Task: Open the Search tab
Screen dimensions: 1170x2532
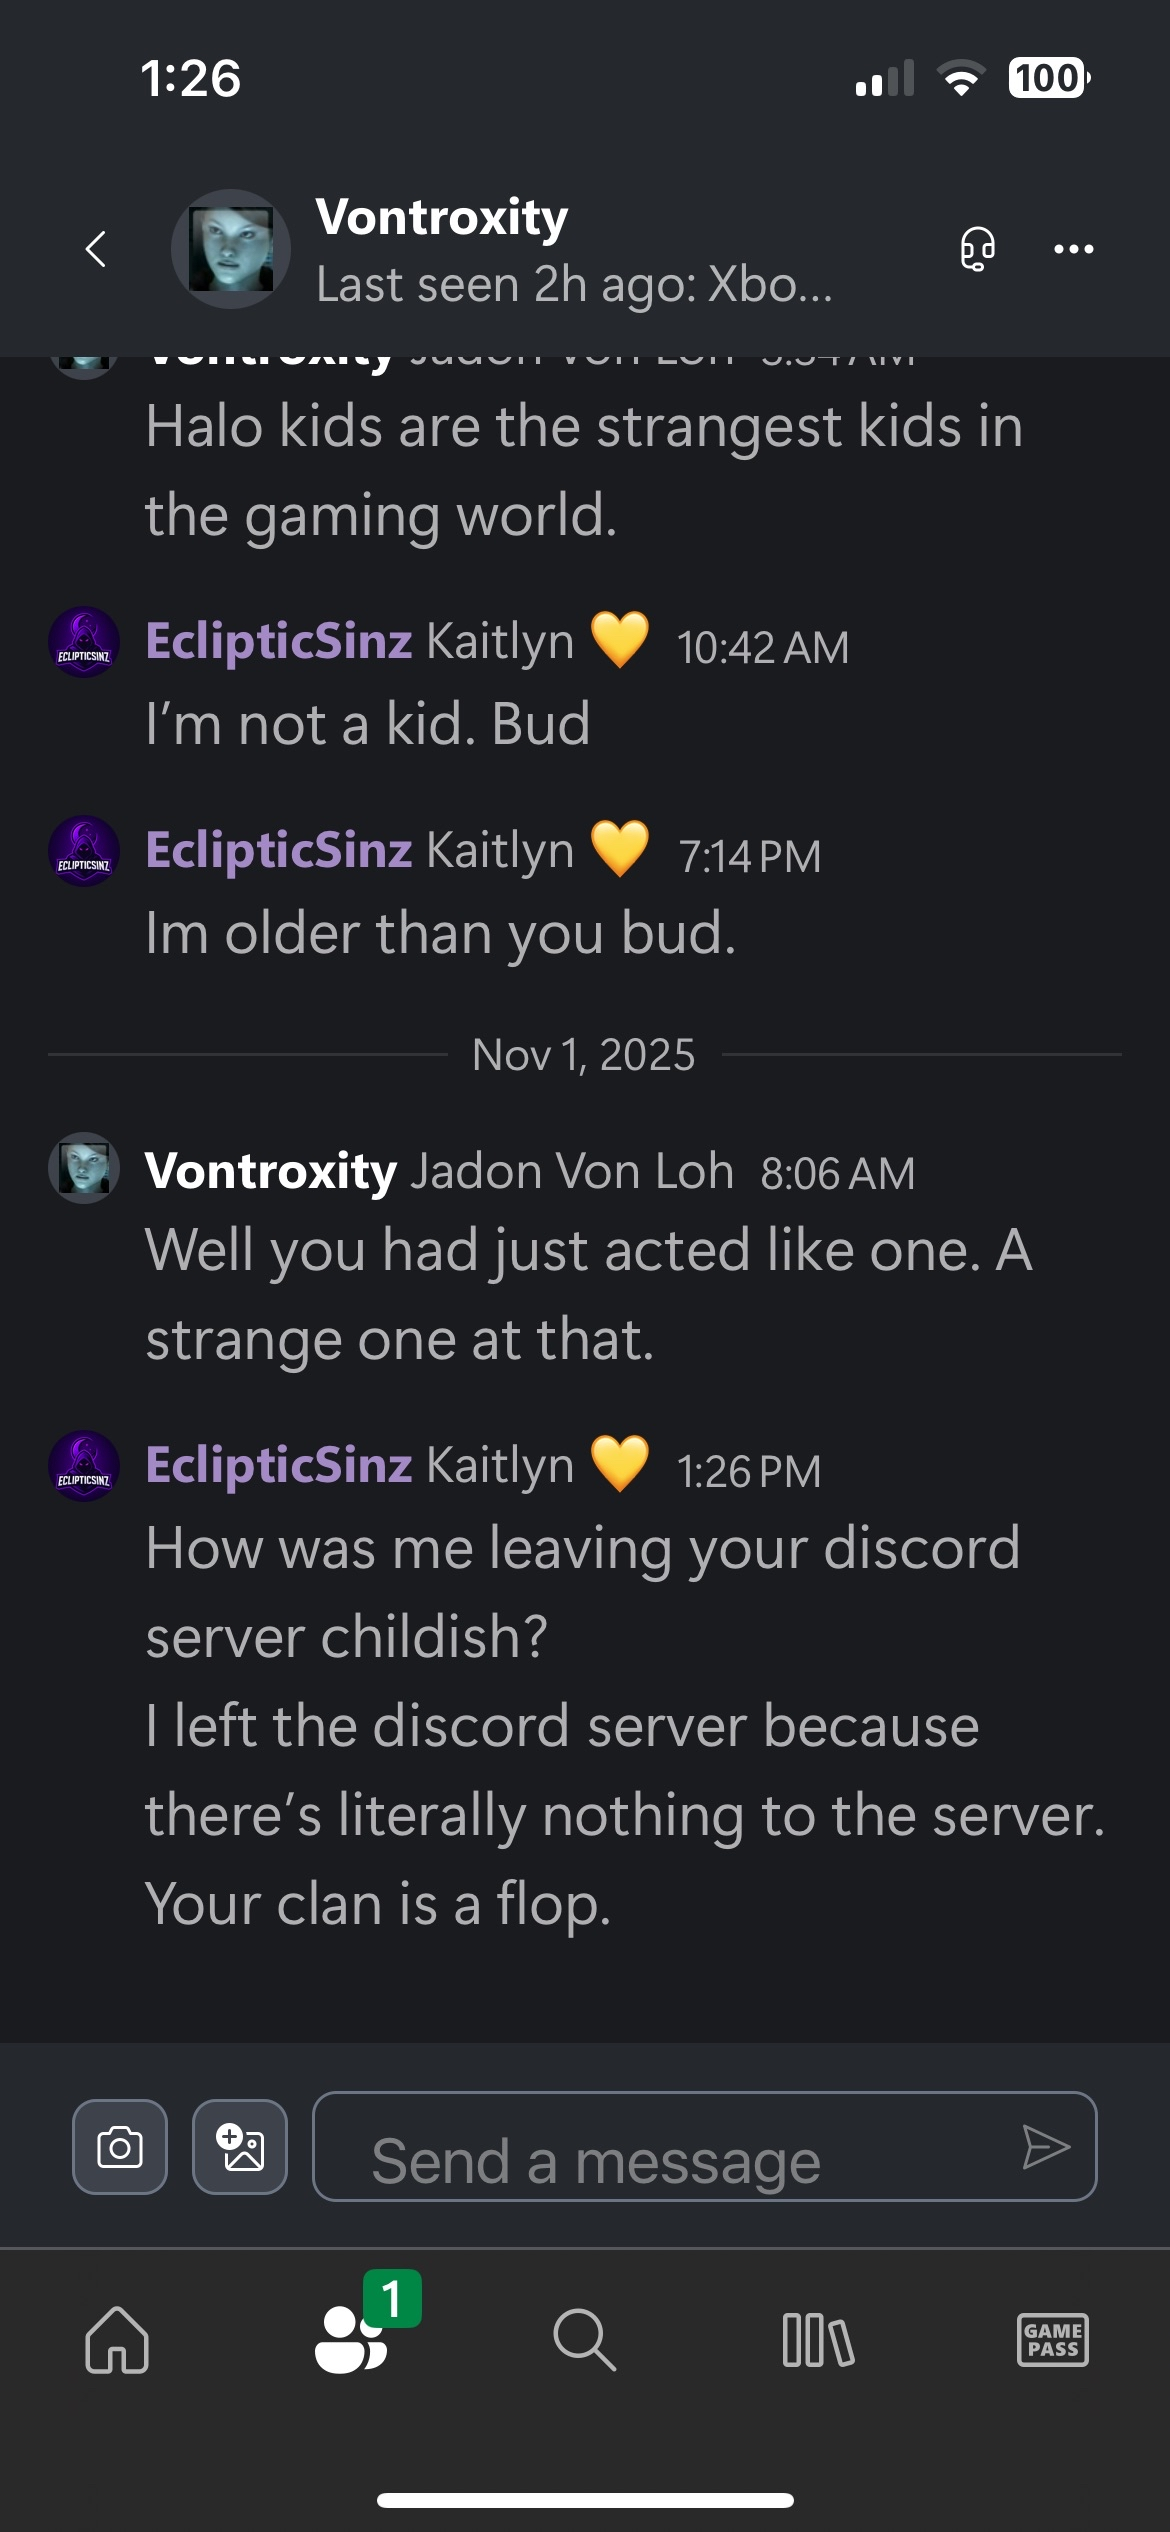Action: coord(584,2340)
